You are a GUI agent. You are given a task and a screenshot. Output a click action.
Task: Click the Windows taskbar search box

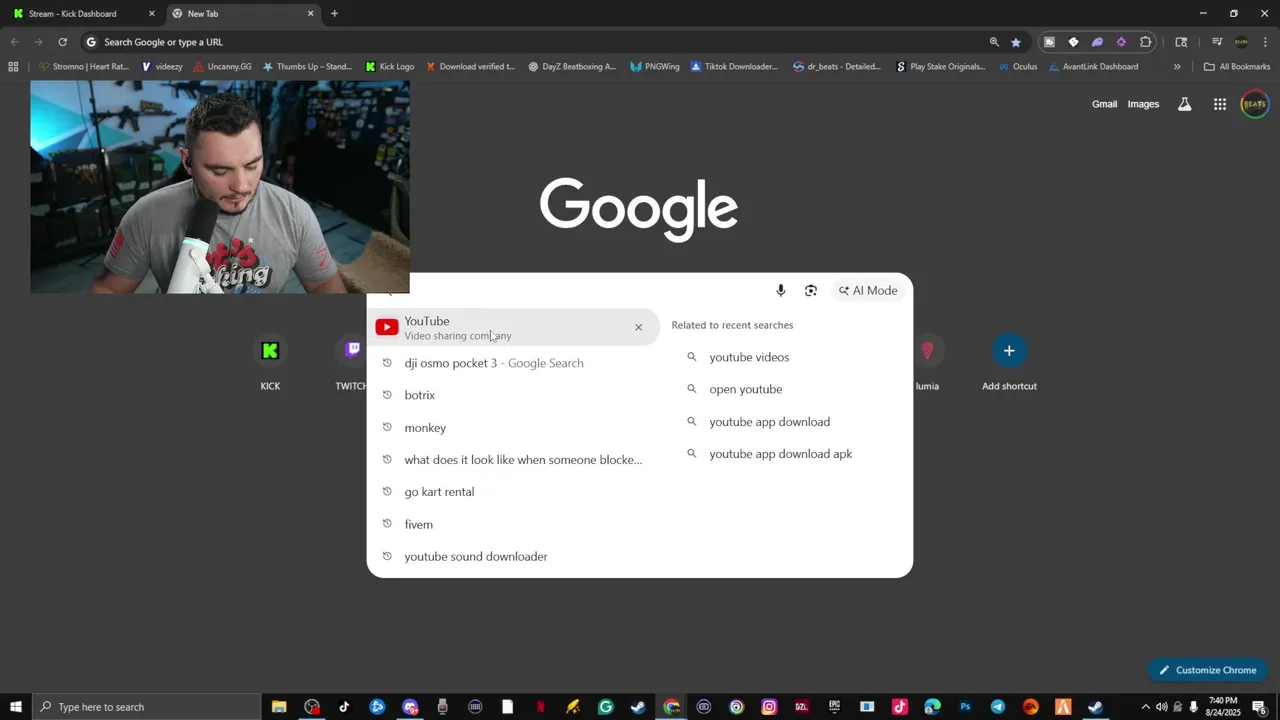[146, 707]
